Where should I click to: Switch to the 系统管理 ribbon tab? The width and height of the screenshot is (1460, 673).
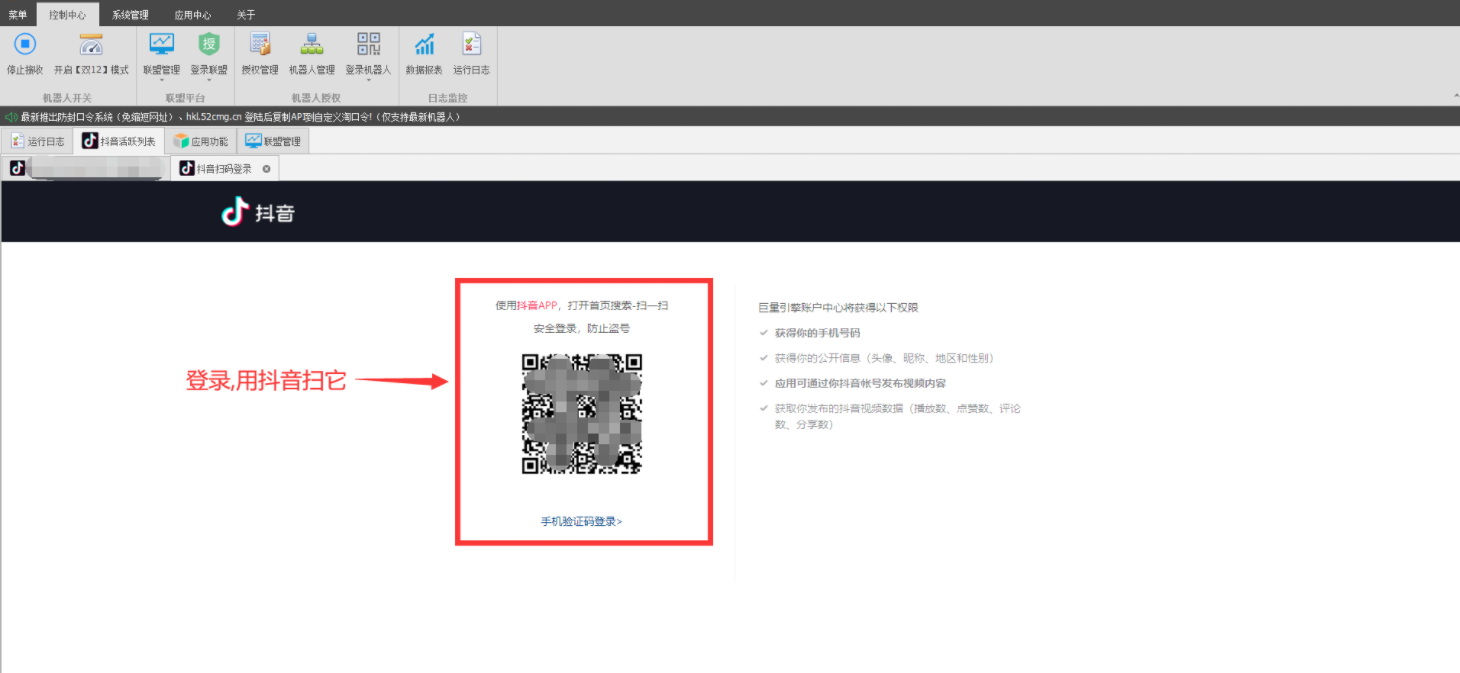(130, 14)
